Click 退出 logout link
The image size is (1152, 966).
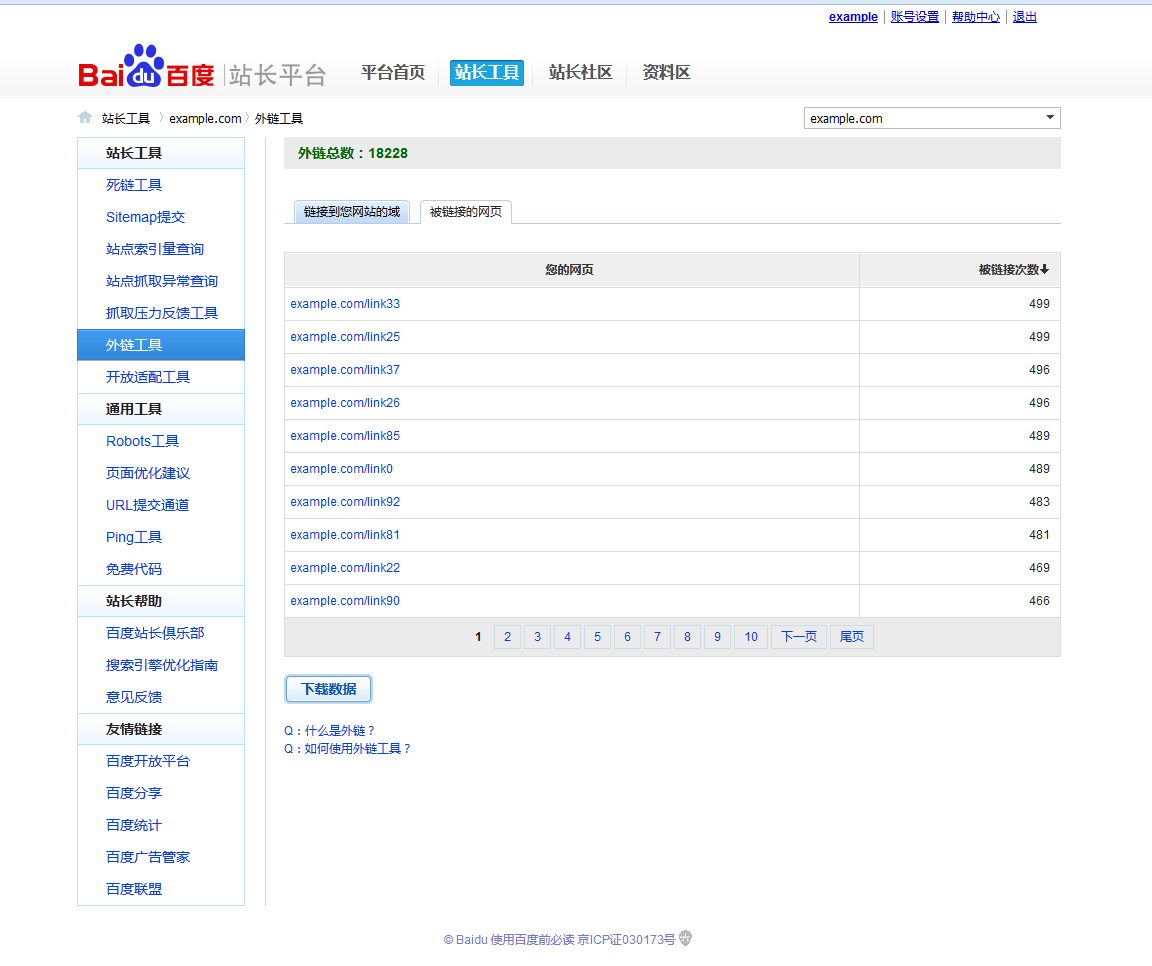[x=1024, y=17]
